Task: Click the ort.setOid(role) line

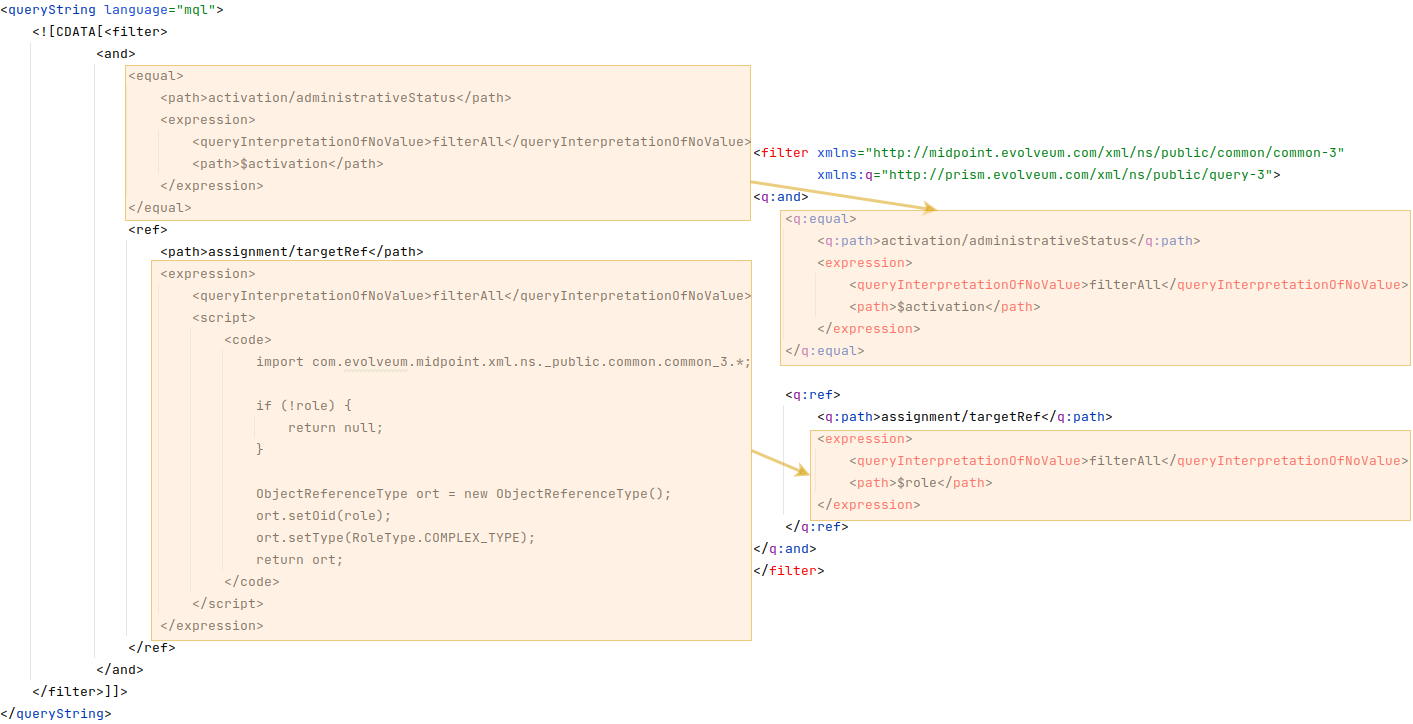Action: pyautogui.click(x=323, y=516)
